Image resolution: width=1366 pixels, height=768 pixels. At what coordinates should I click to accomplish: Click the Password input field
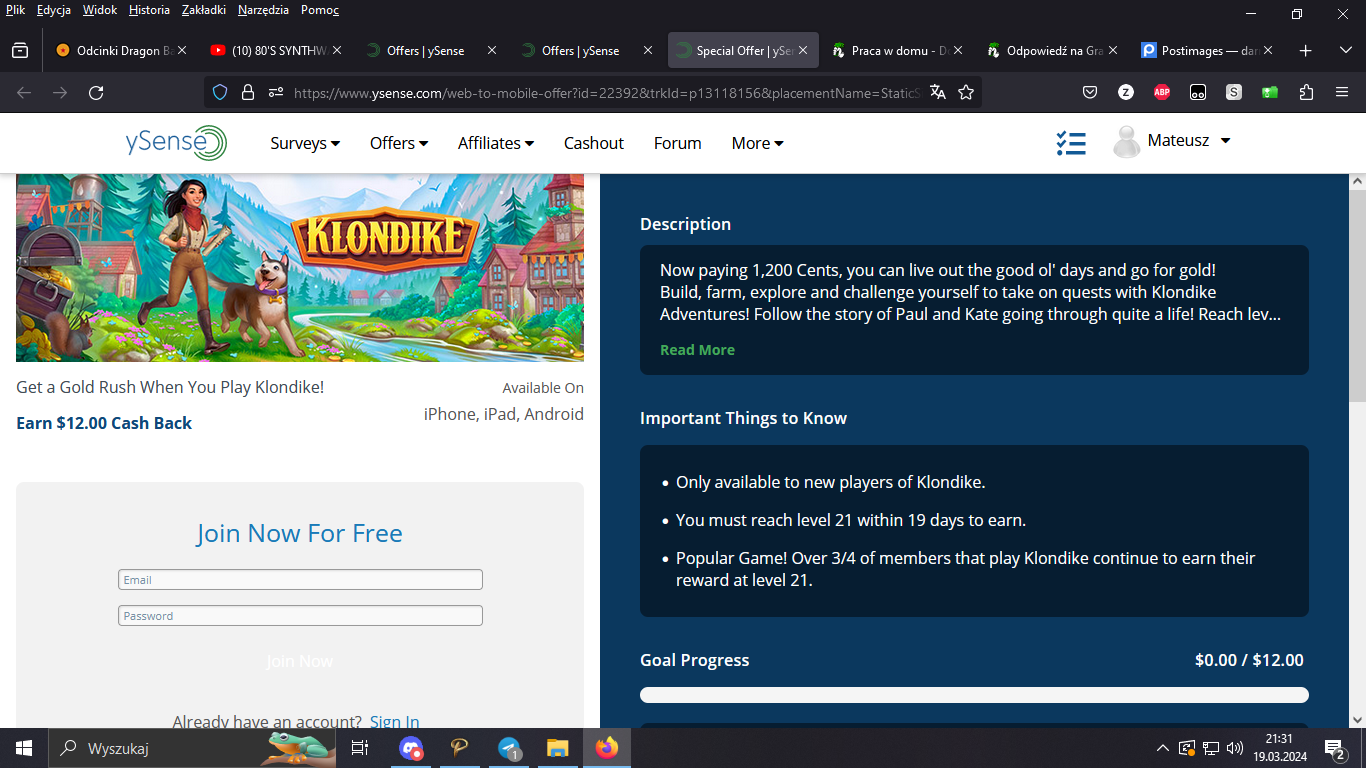click(x=300, y=616)
